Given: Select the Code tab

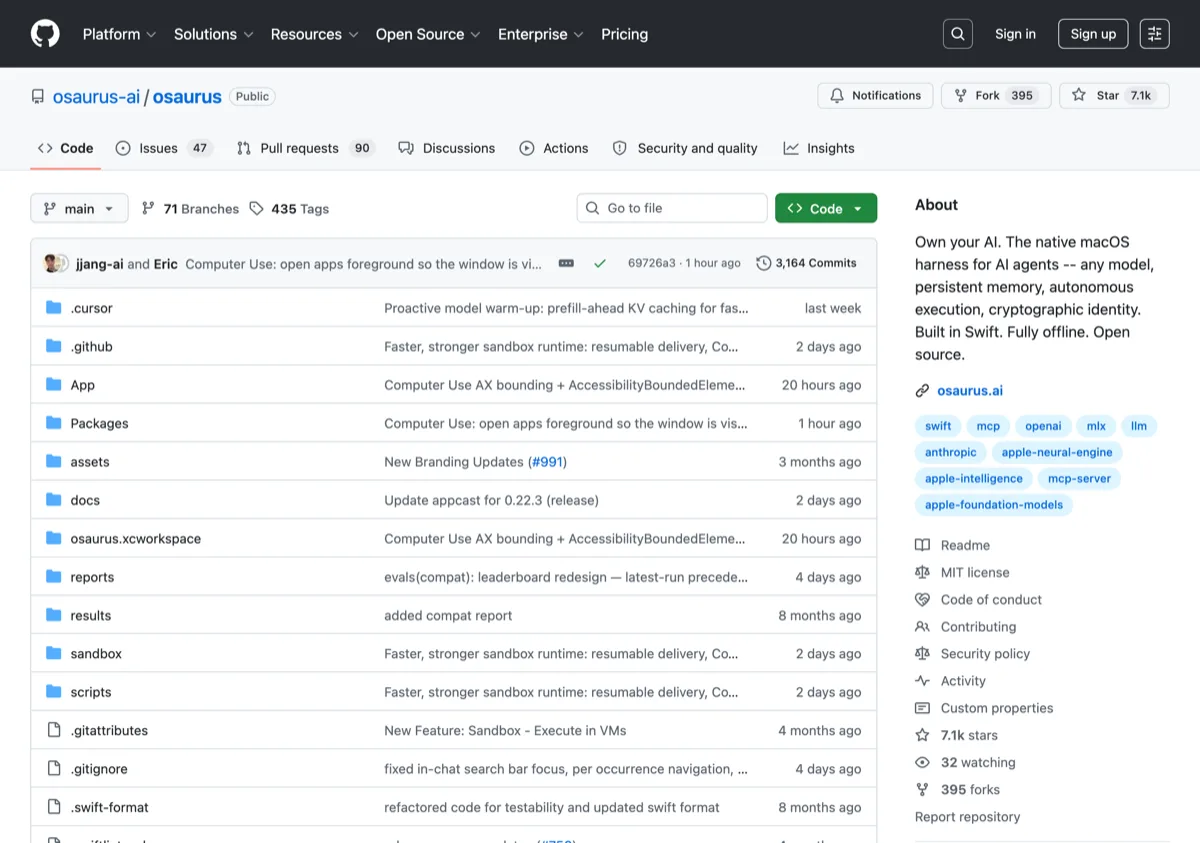Looking at the screenshot, I should [66, 148].
